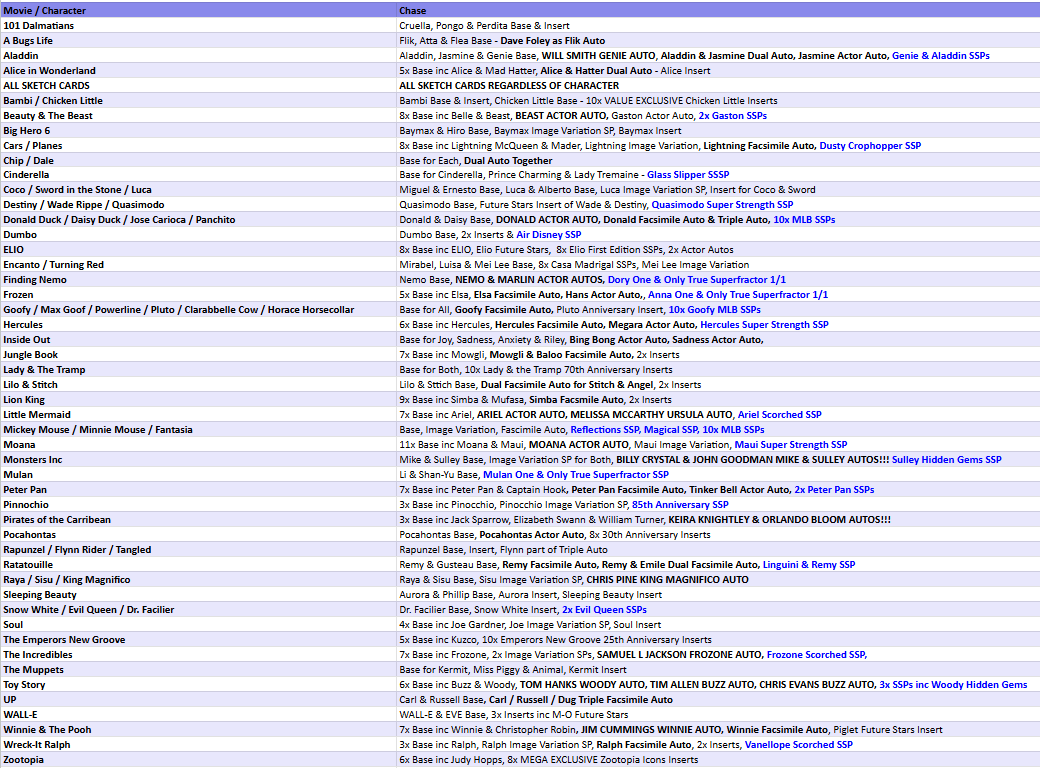The width and height of the screenshot is (1040, 768).
Task: Click the "Pirates of the Carribean" cell
Action: (57, 520)
